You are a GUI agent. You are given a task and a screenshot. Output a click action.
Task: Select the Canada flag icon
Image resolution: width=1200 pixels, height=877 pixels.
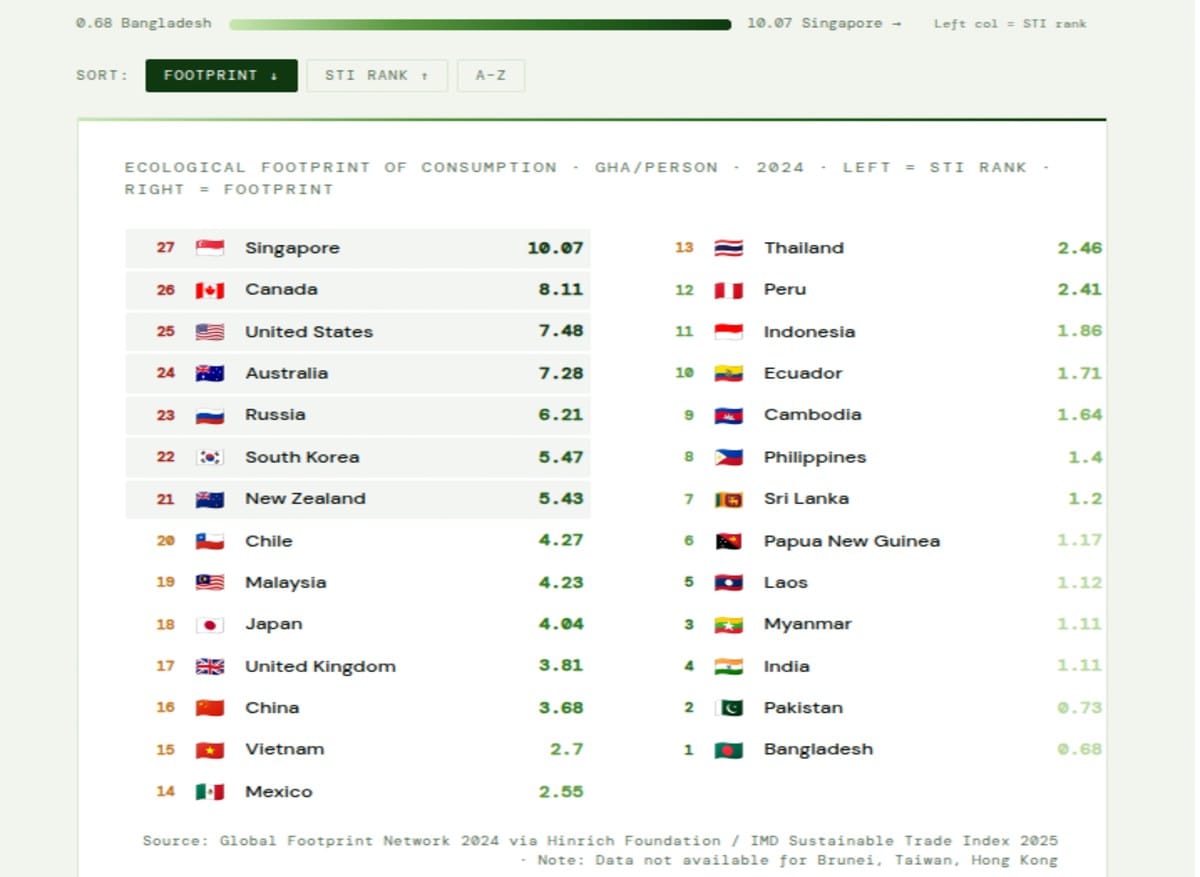210,290
